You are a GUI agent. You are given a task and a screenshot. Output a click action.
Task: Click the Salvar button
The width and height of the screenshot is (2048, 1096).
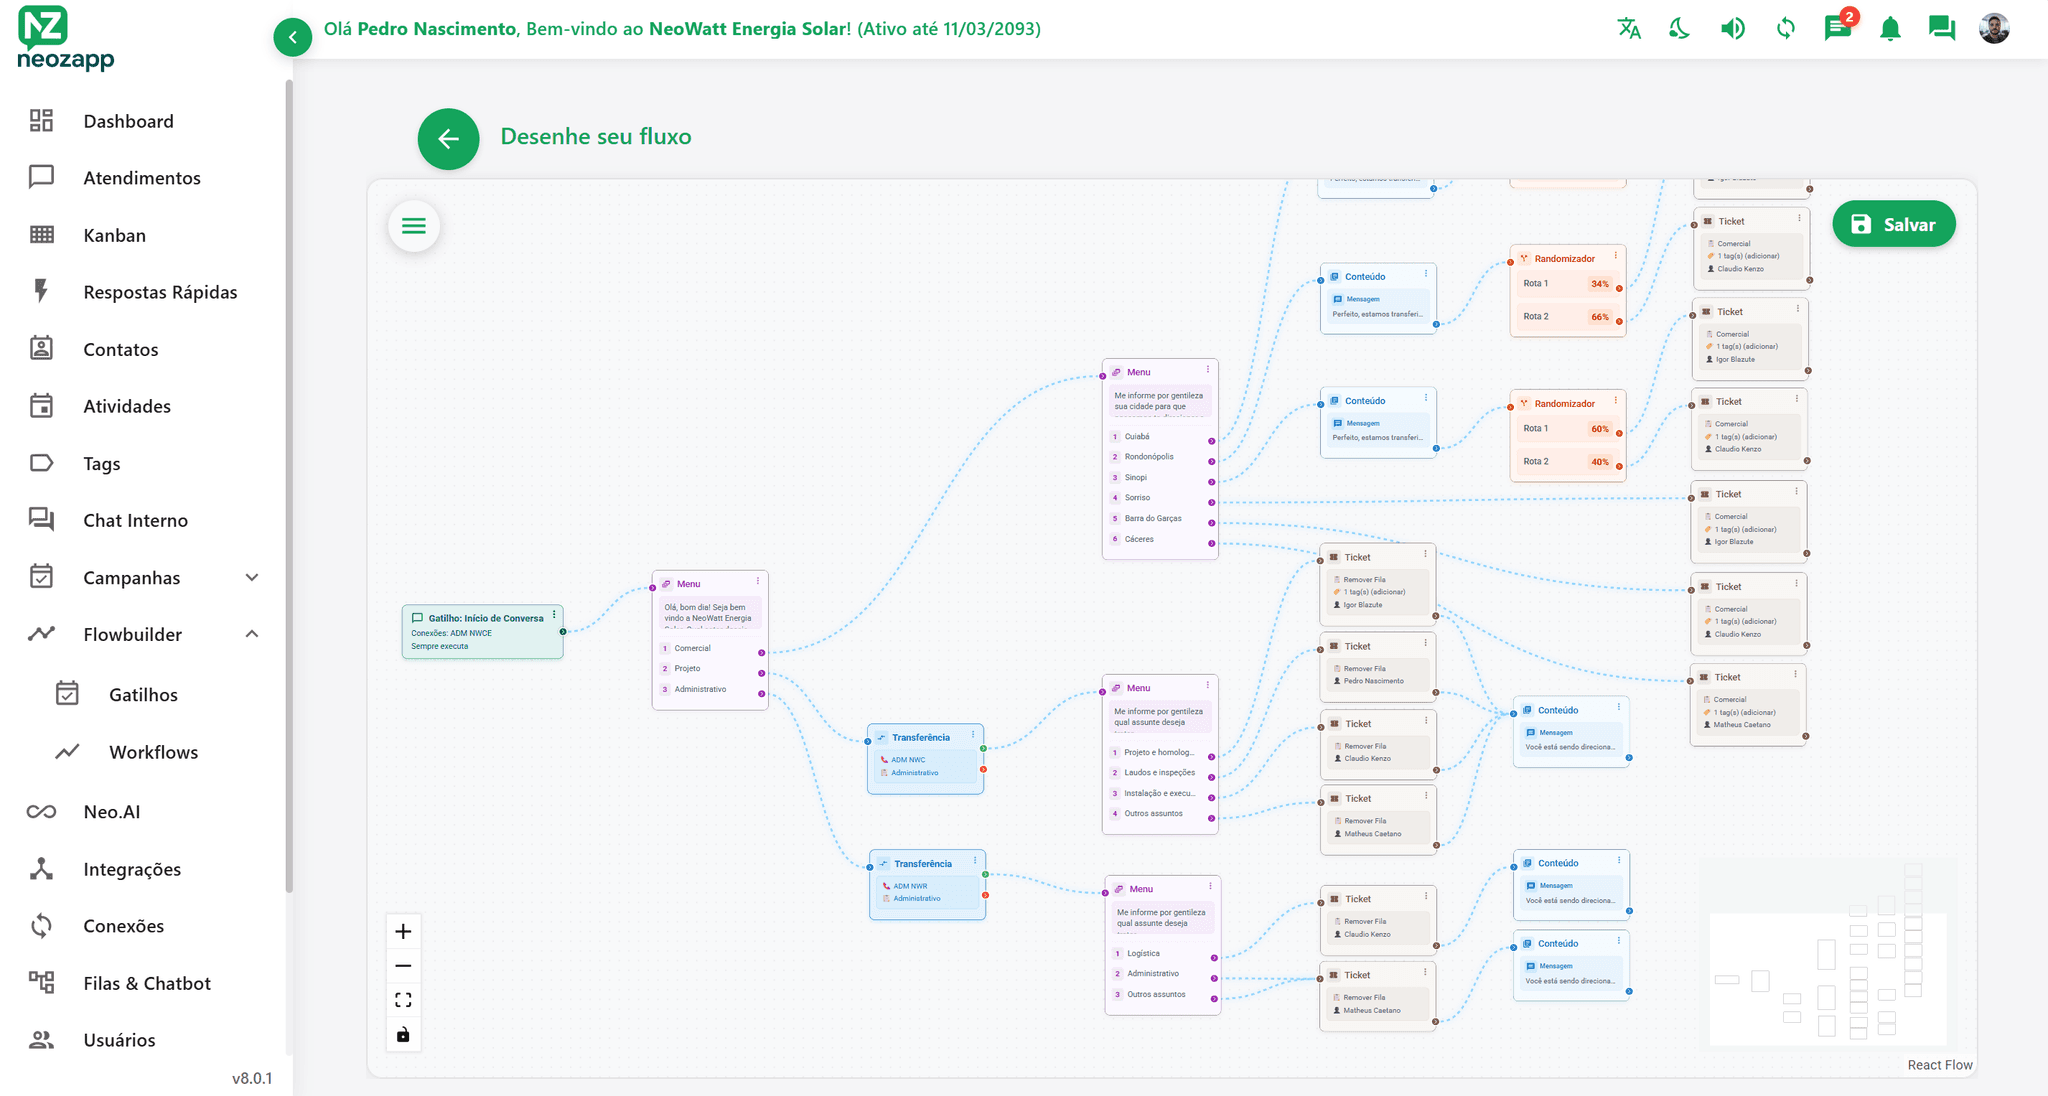point(1894,224)
